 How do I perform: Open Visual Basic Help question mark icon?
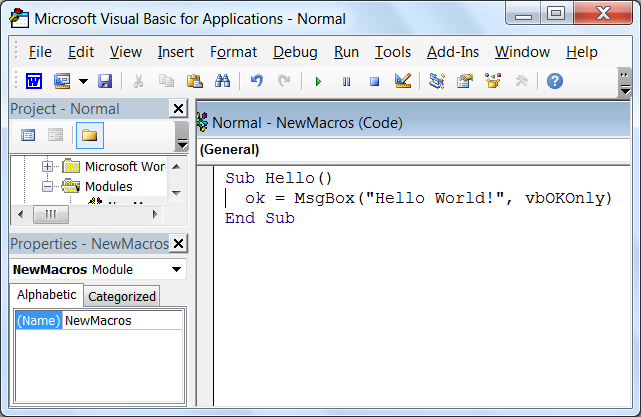555,81
